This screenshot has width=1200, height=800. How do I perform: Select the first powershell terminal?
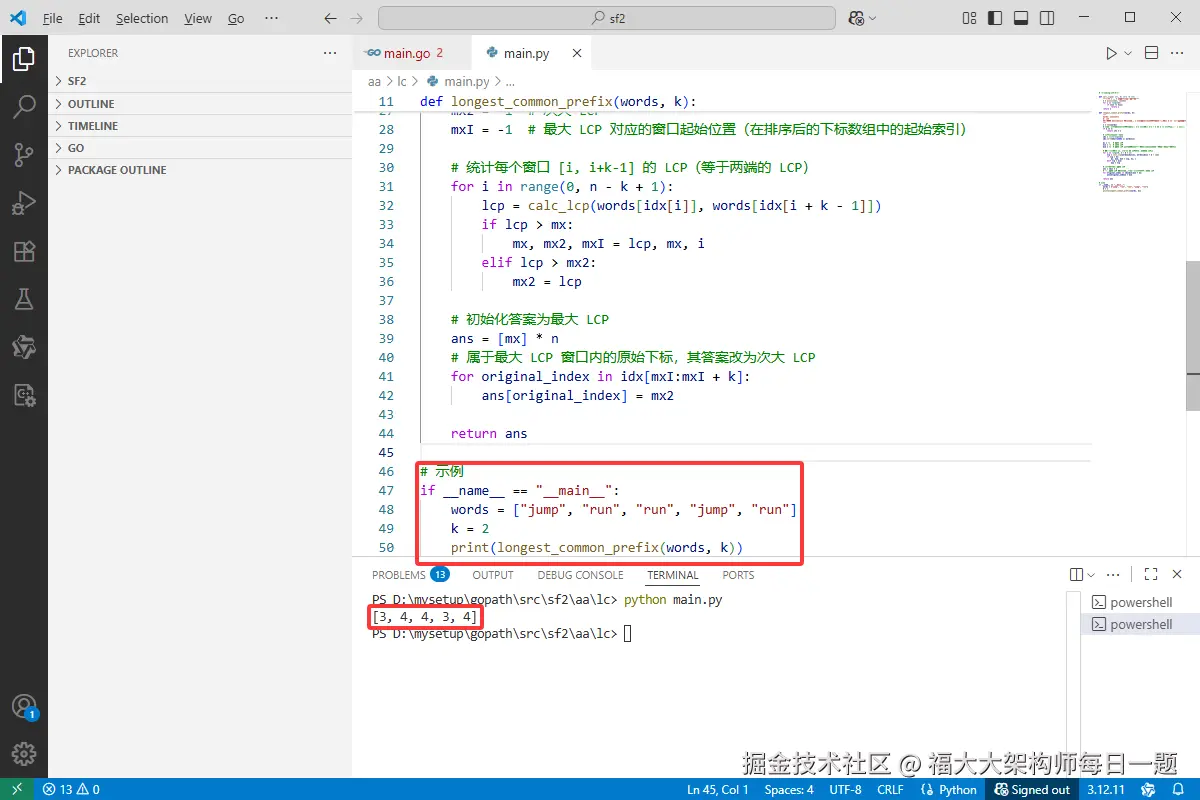[1140, 602]
